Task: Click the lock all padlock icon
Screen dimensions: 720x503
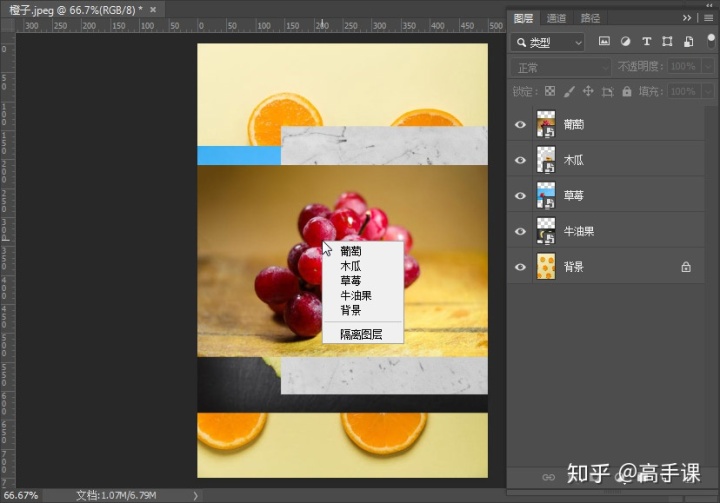Action: [627, 91]
